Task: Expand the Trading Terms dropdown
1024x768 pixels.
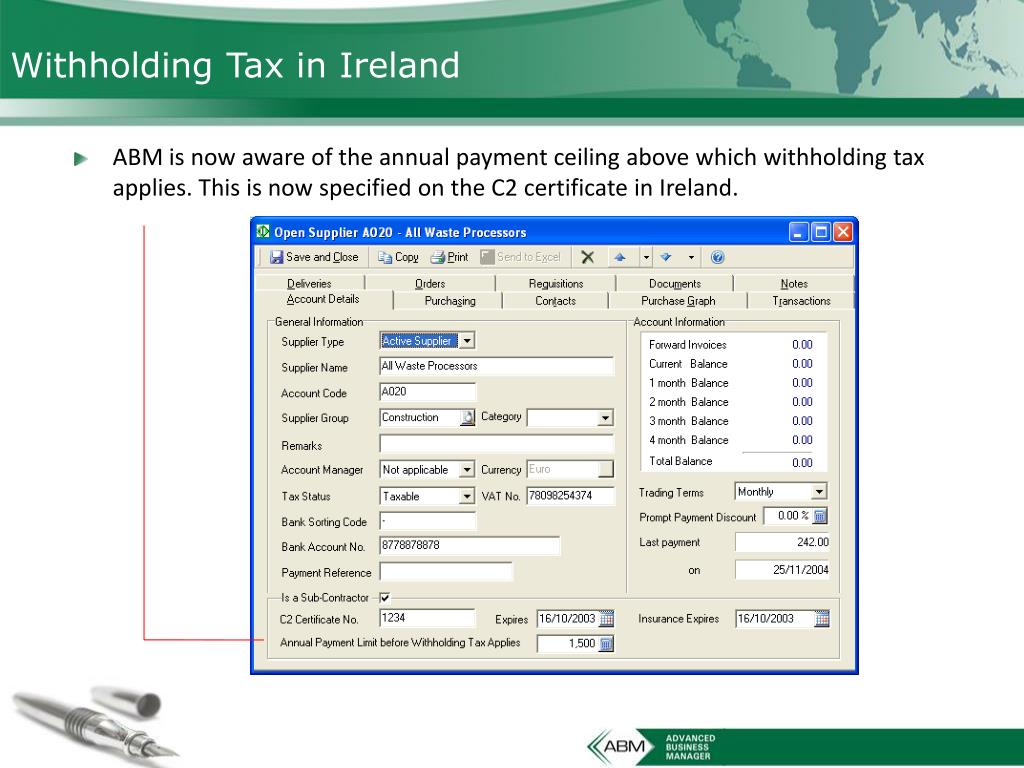Action: [x=819, y=491]
